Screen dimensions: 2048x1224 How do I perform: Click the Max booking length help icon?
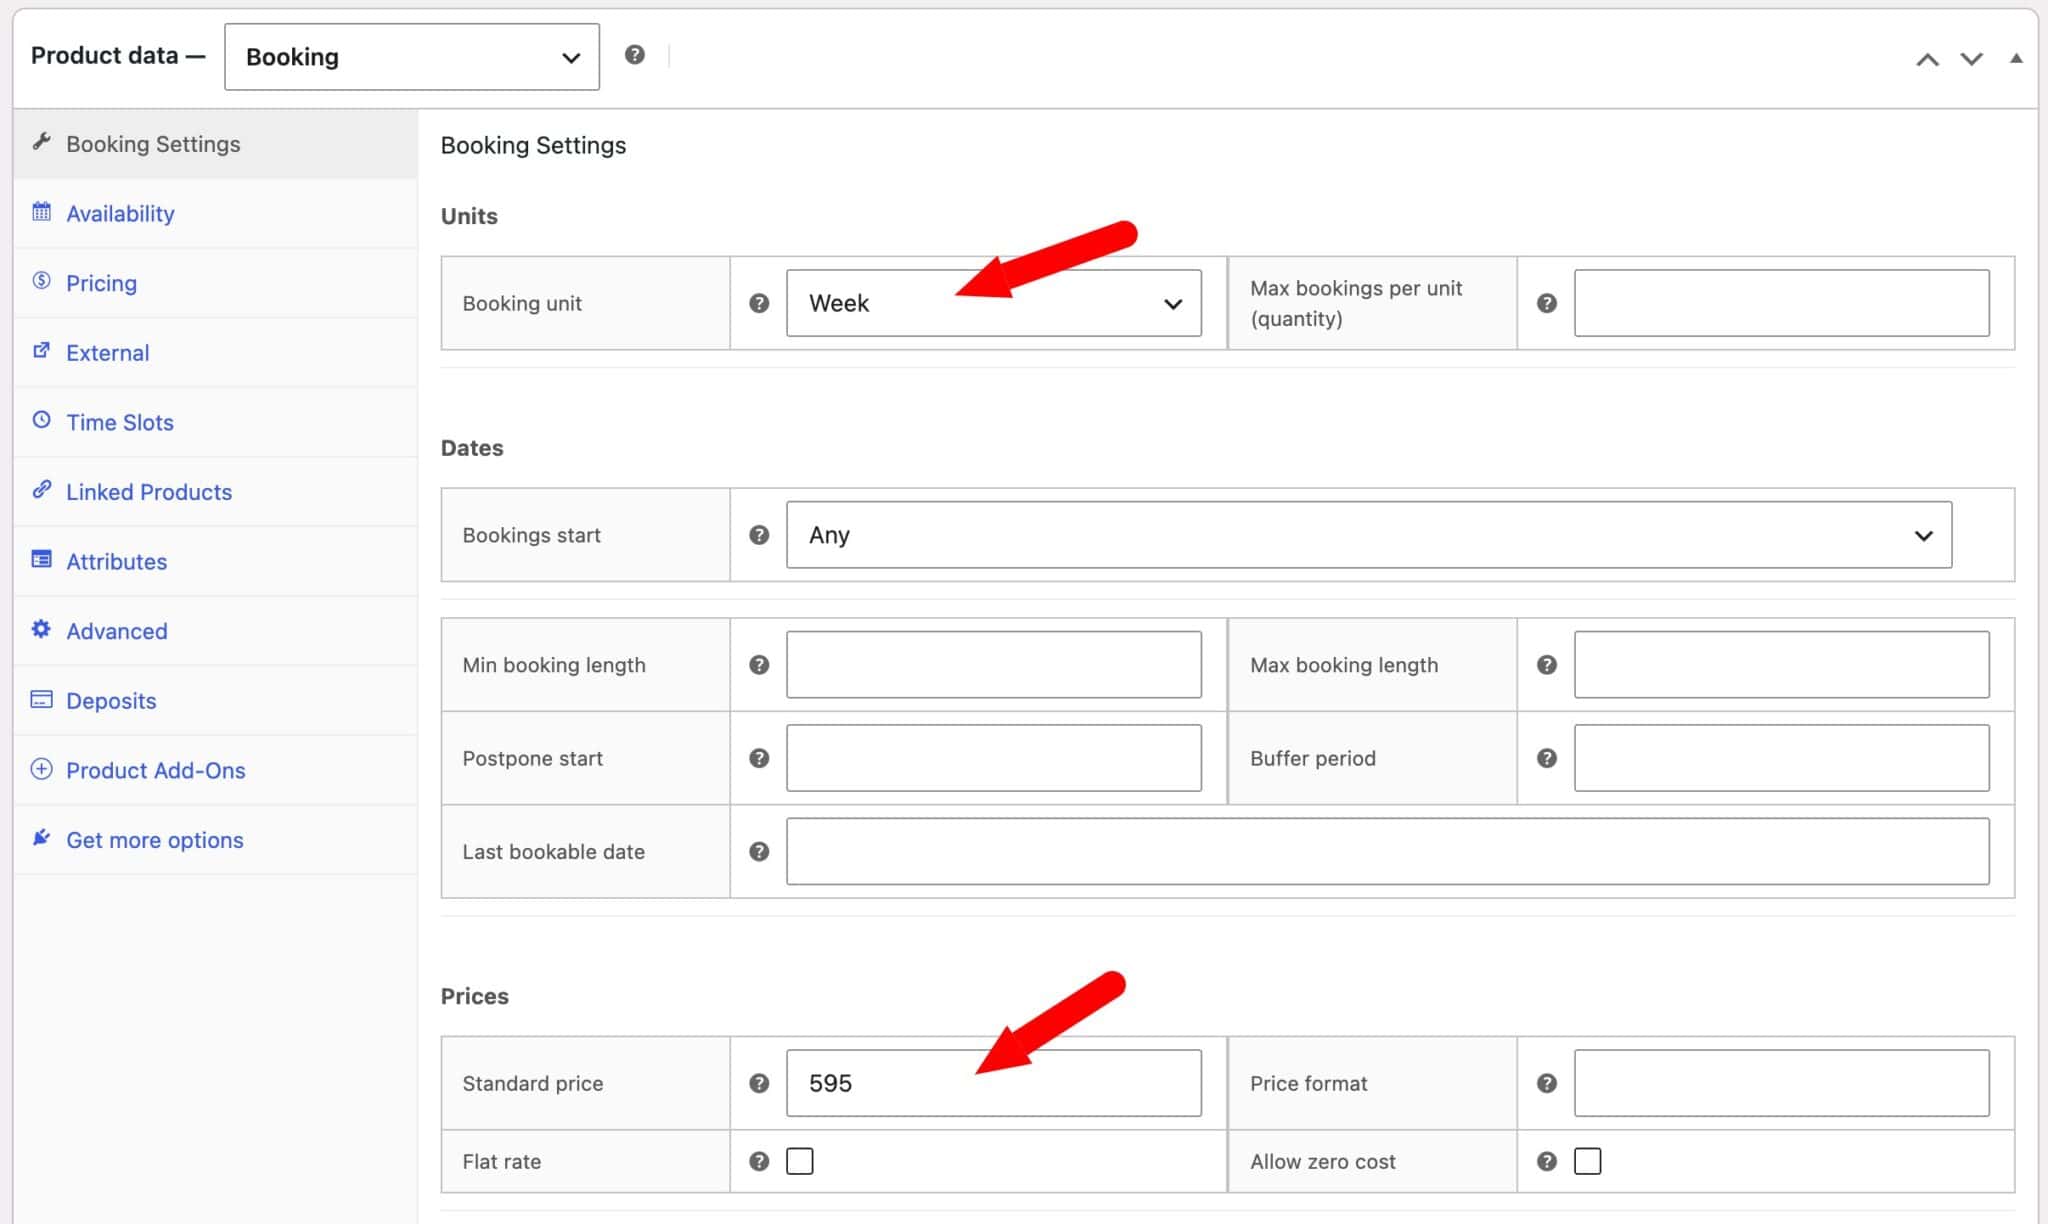pyautogui.click(x=1546, y=665)
